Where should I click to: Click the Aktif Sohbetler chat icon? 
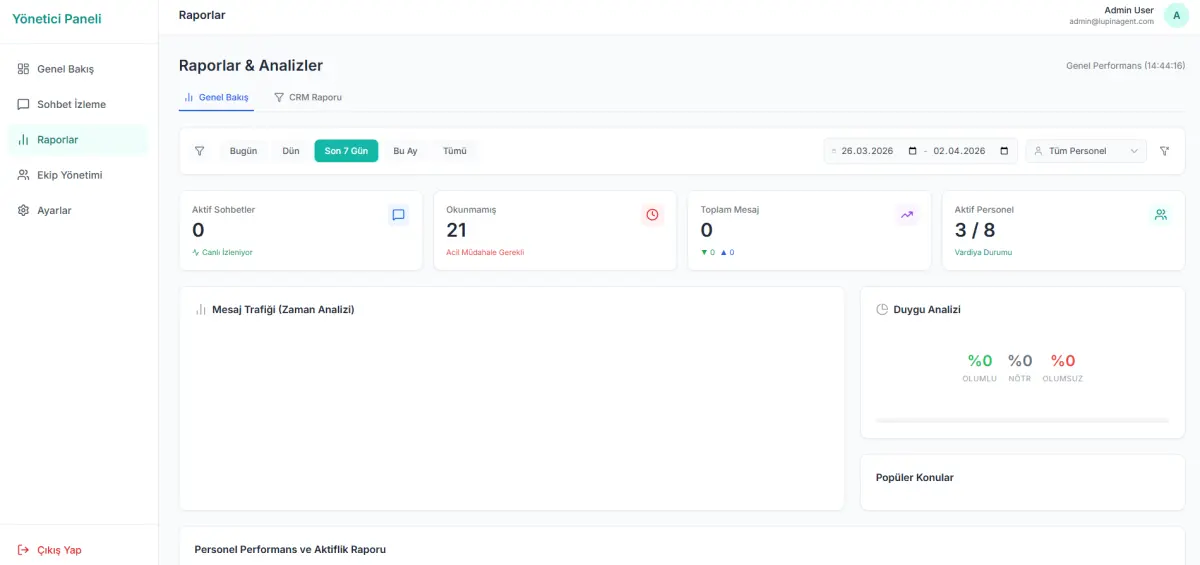398,214
